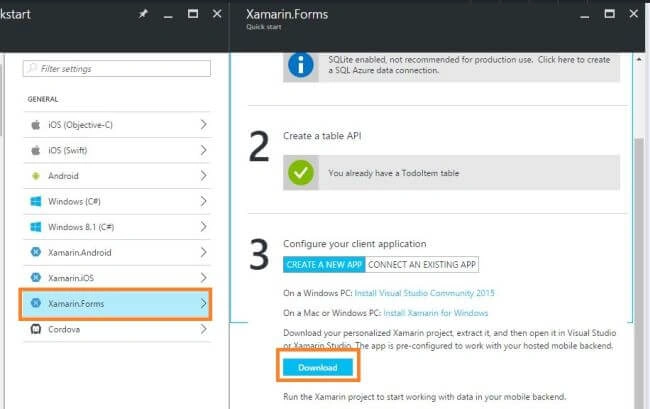Minimize the Quickstart blade
This screenshot has height=409, width=650.
pos(168,17)
